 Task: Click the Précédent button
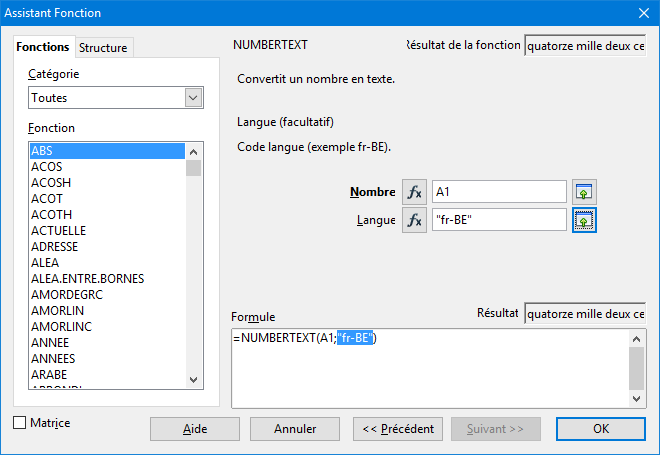pyautogui.click(x=398, y=429)
